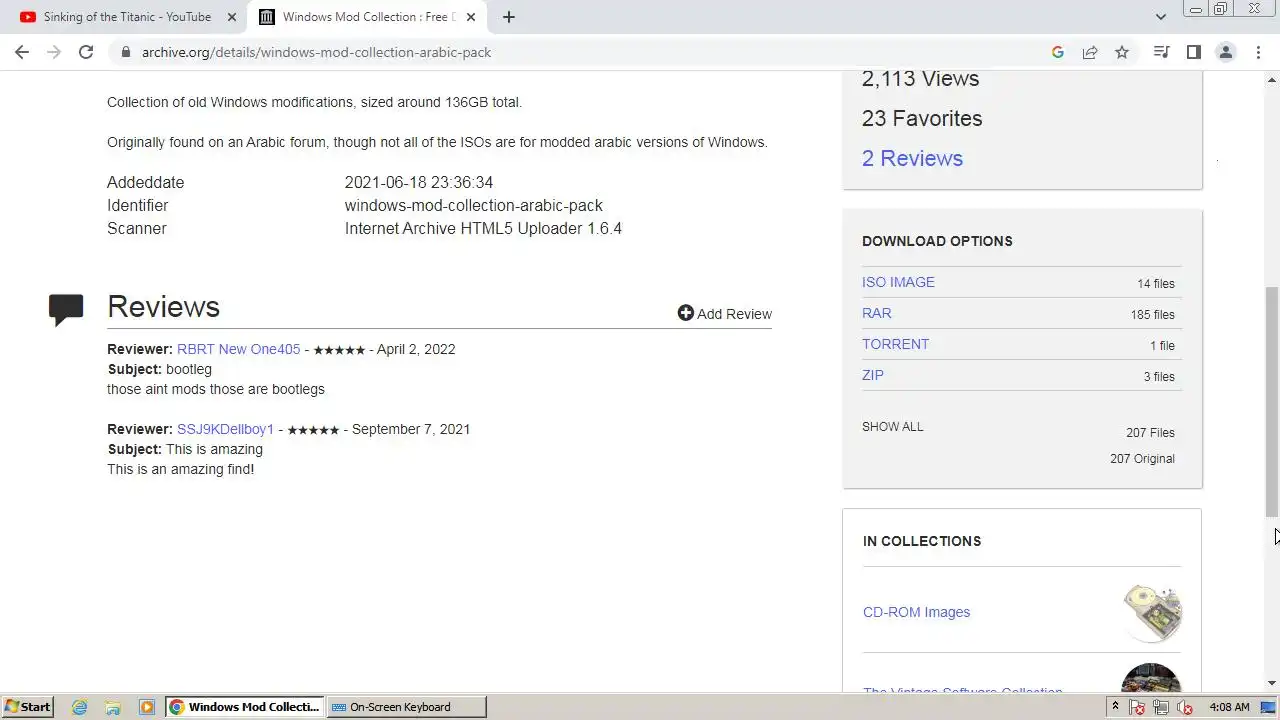Image resolution: width=1280 pixels, height=720 pixels.
Task: Open the ZIP download option
Action: click(x=872, y=375)
